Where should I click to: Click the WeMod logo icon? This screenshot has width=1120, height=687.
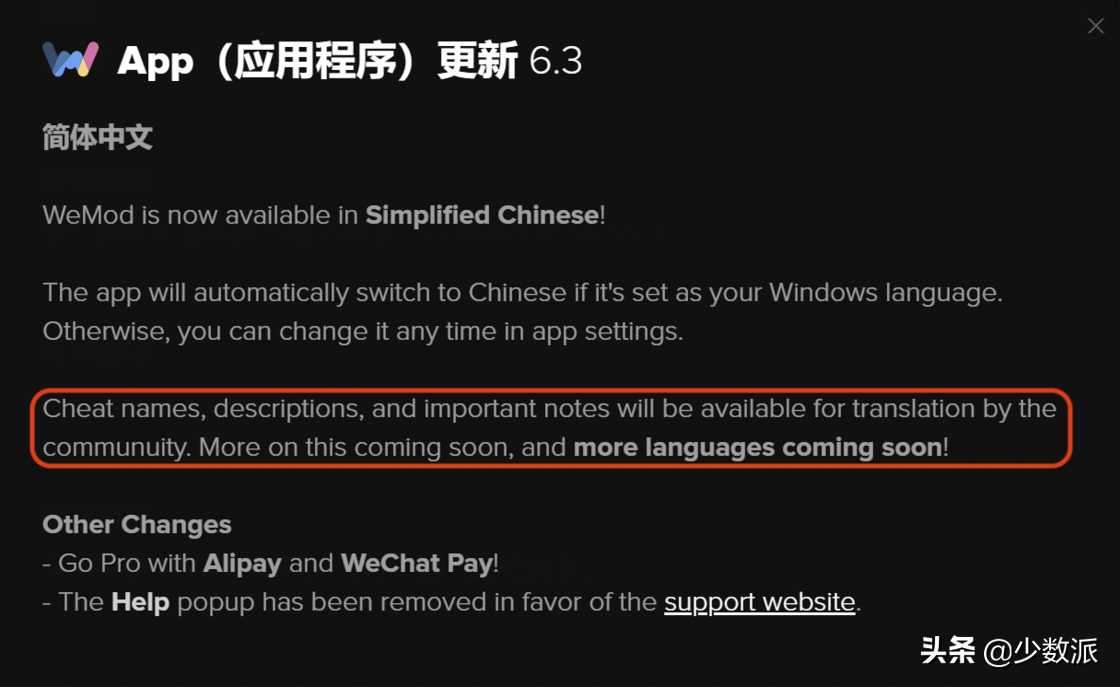point(70,59)
